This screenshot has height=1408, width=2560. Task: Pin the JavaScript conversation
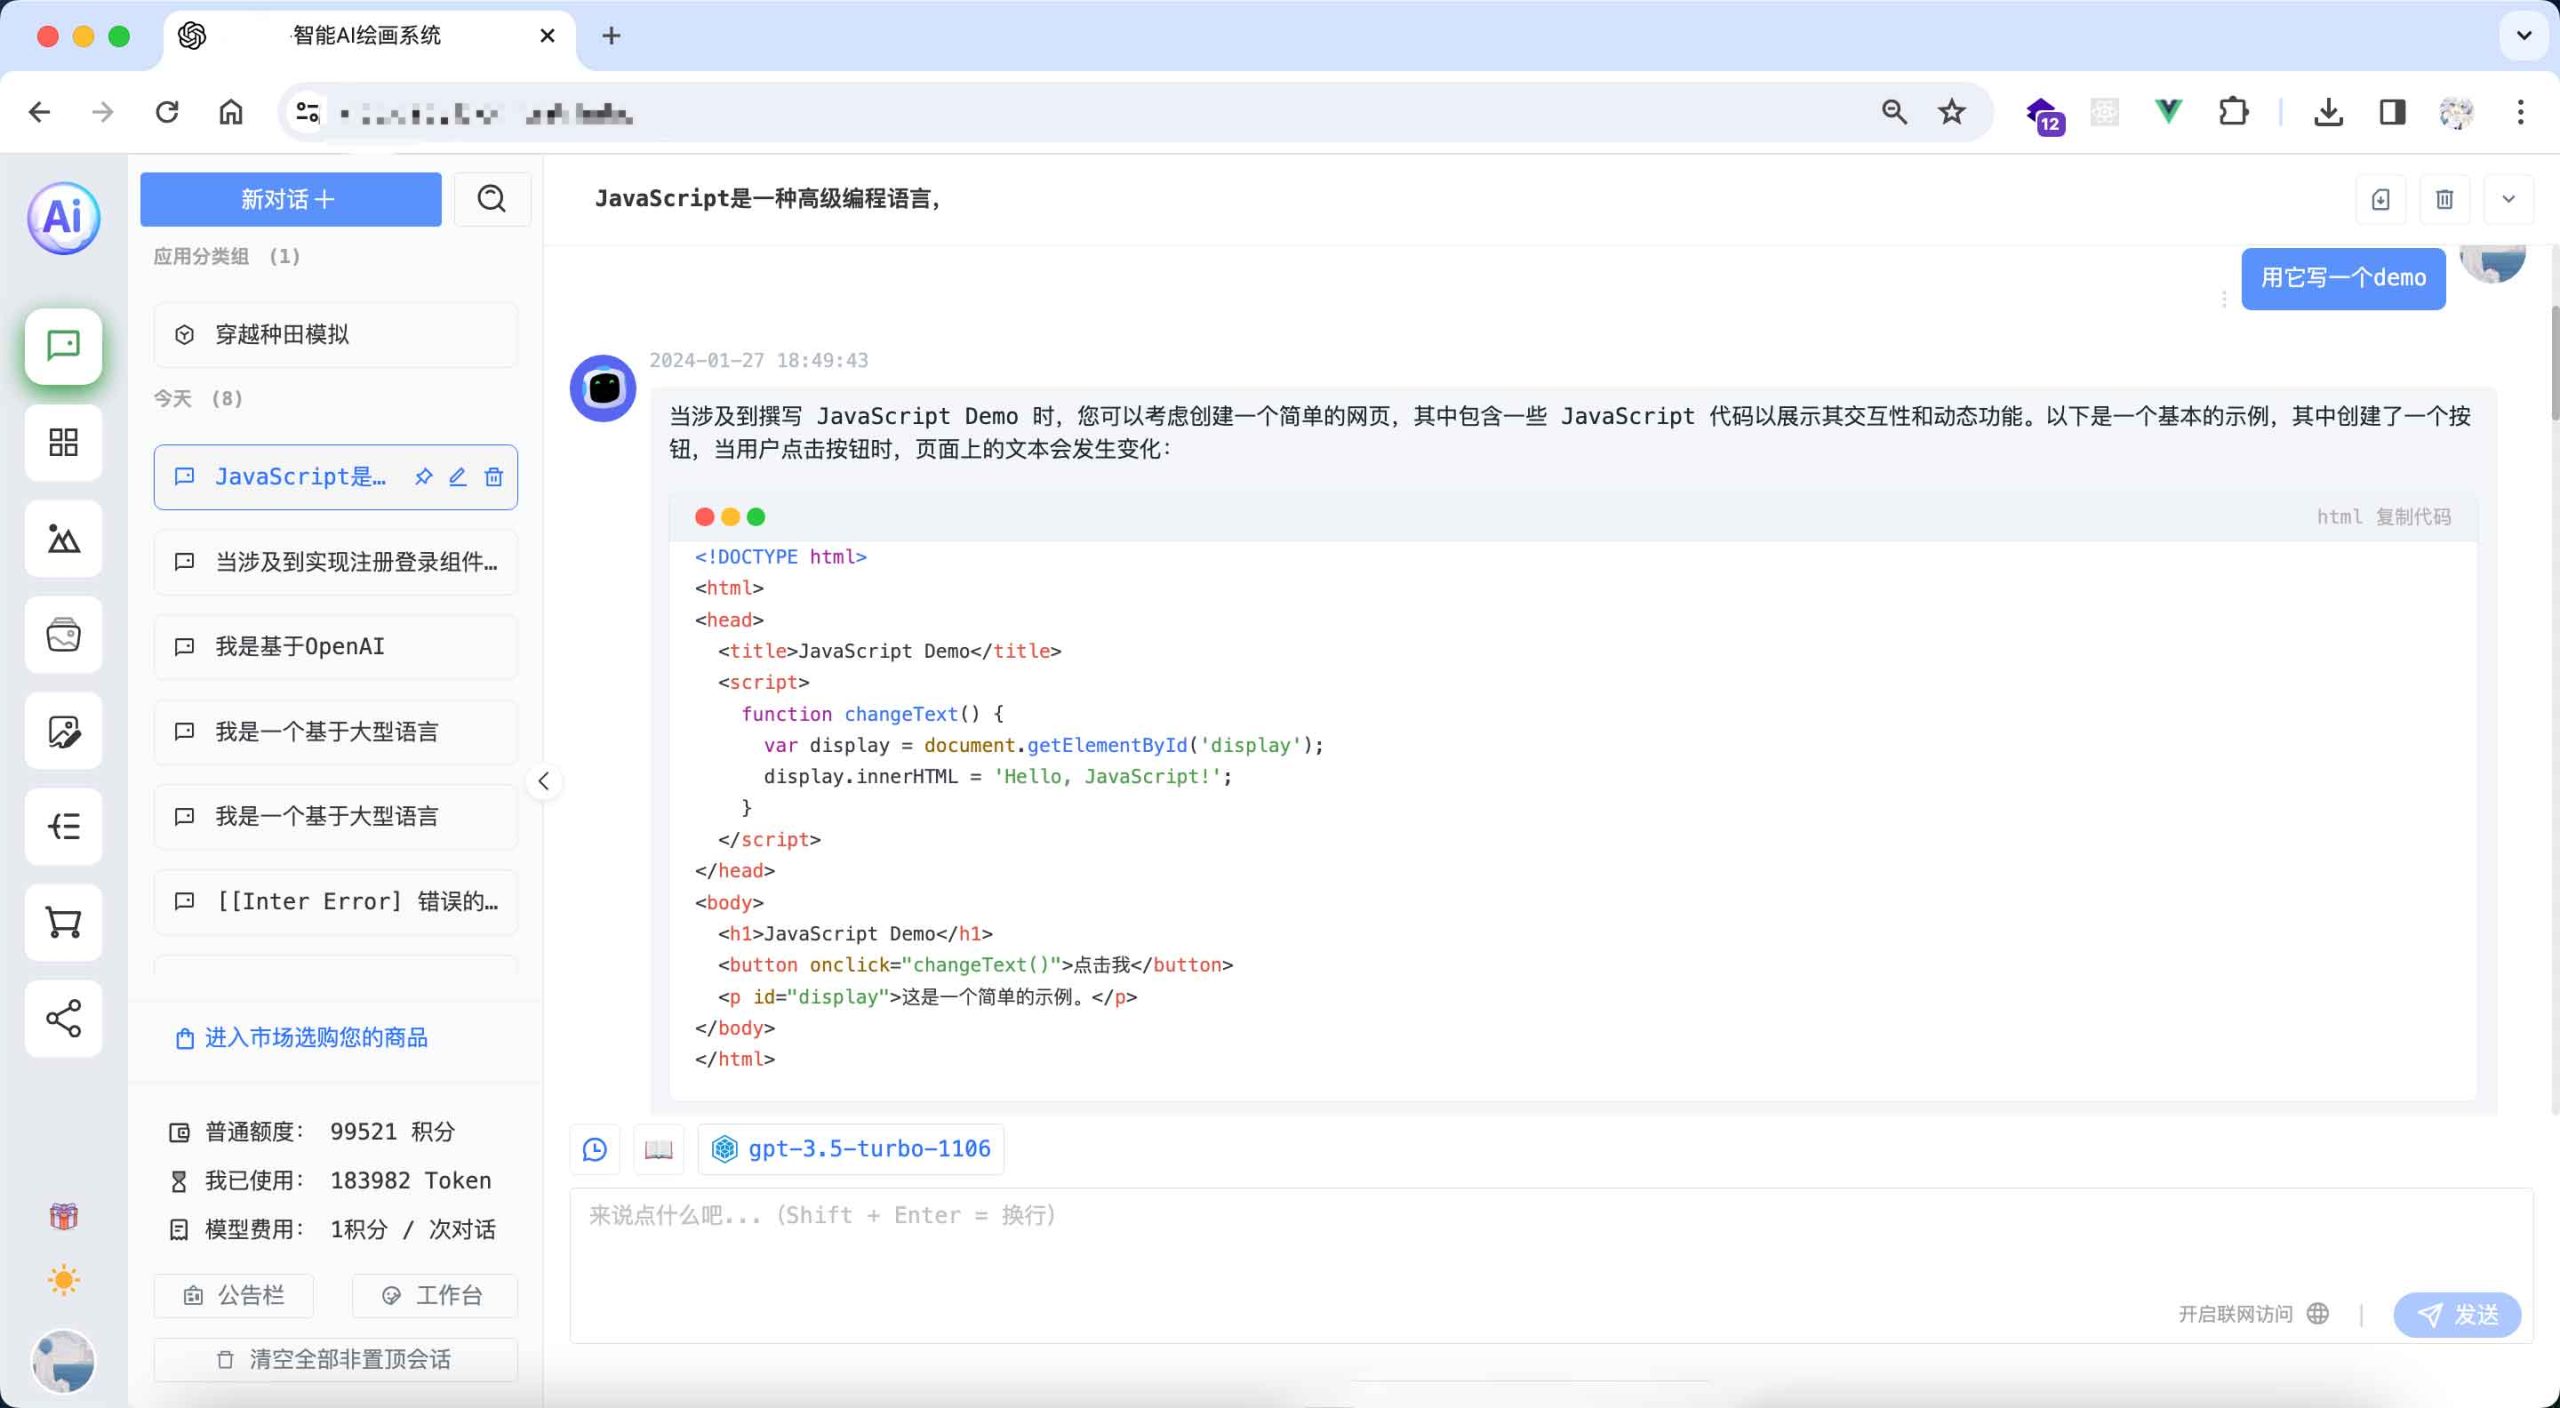pos(422,477)
